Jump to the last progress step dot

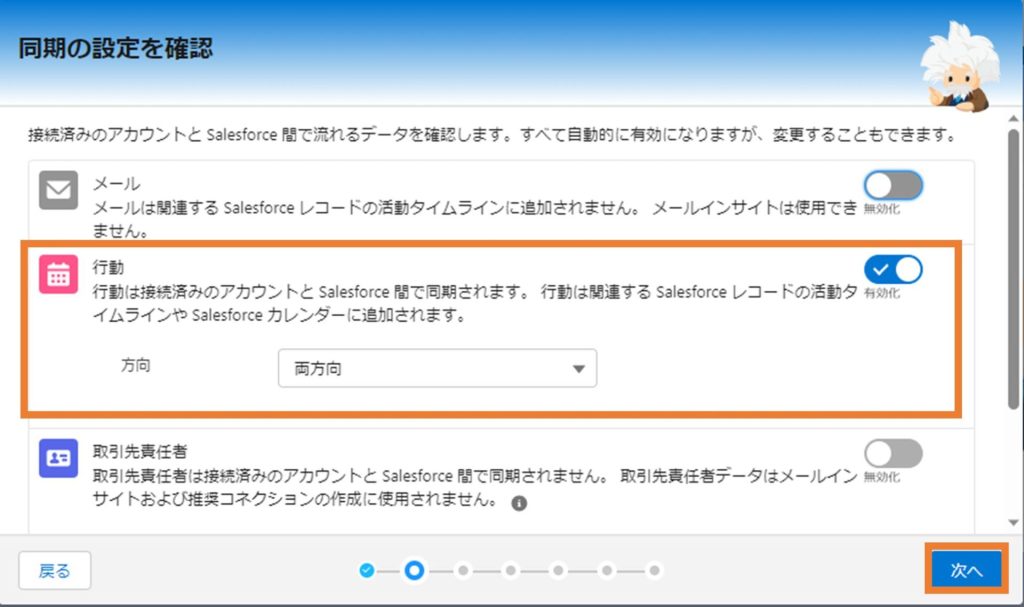654,570
